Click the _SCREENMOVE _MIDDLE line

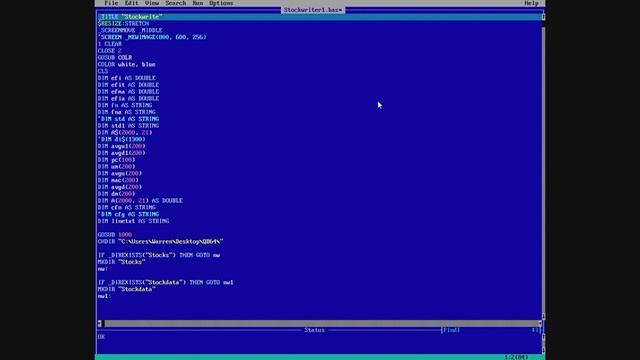click(130, 30)
